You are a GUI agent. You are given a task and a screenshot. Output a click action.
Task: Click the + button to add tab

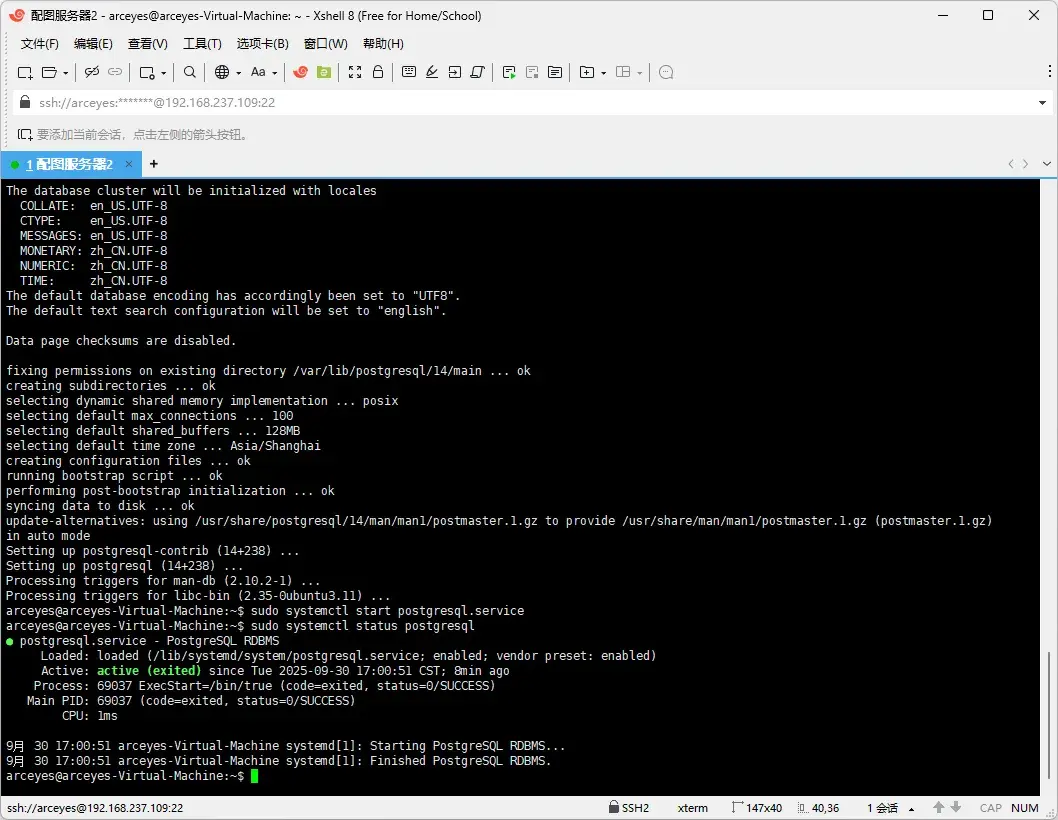point(153,164)
